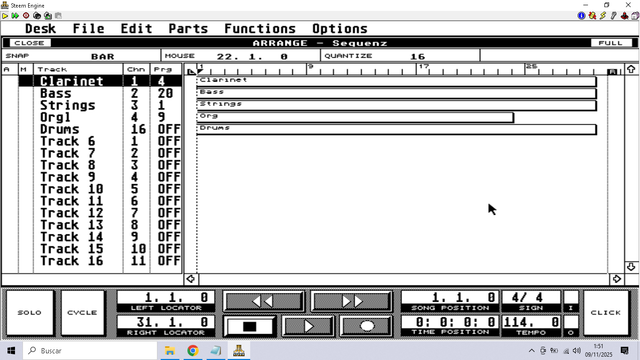Click the Tempo value 114
Viewport: 640px width, 360px height.
[x=531, y=322]
